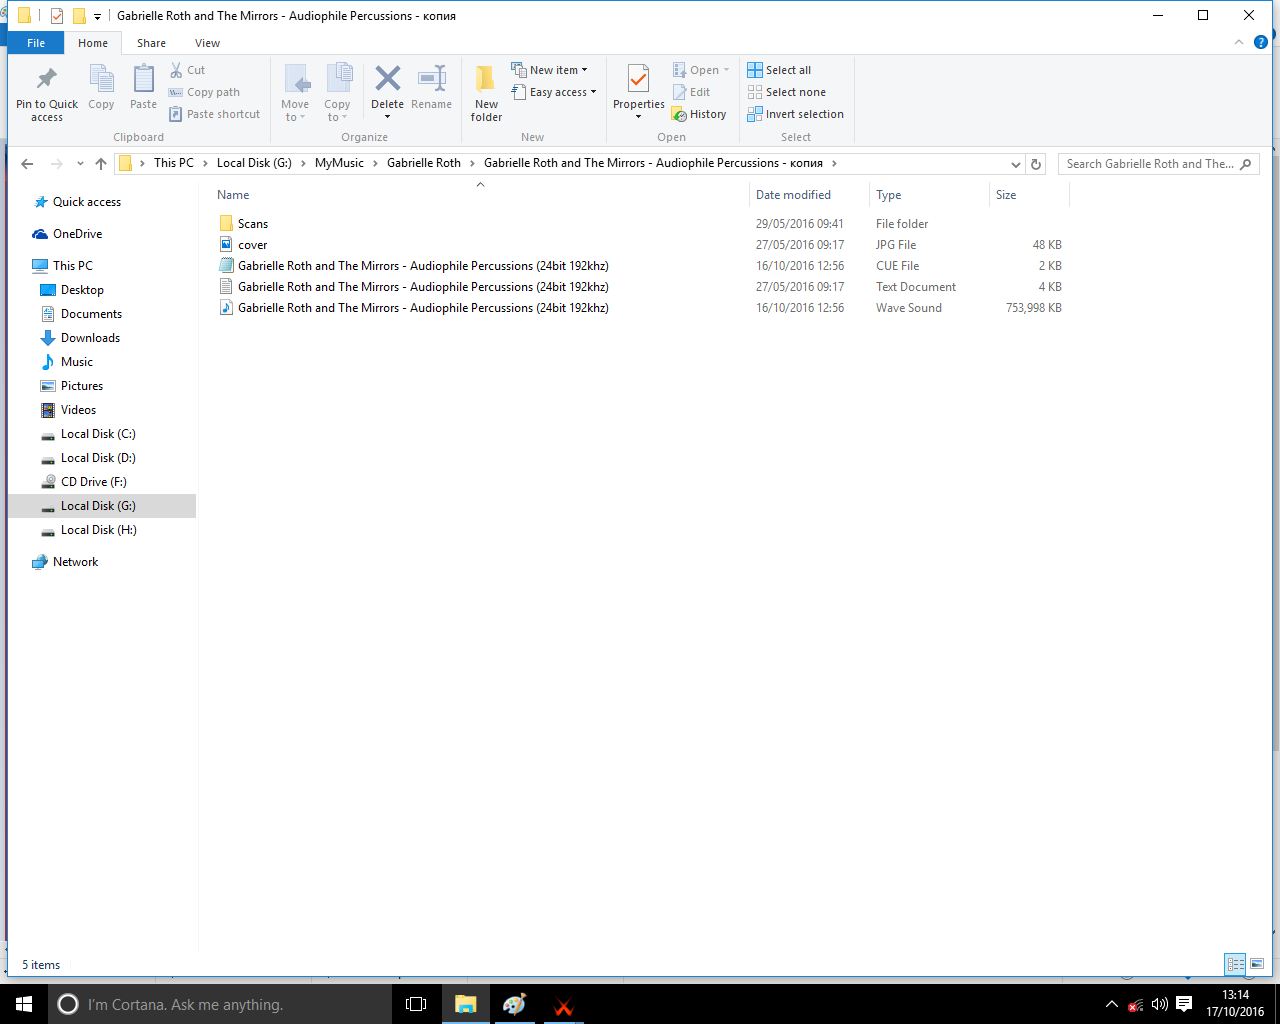
Task: Click Paste shortcut in ribbon
Action: (x=214, y=114)
